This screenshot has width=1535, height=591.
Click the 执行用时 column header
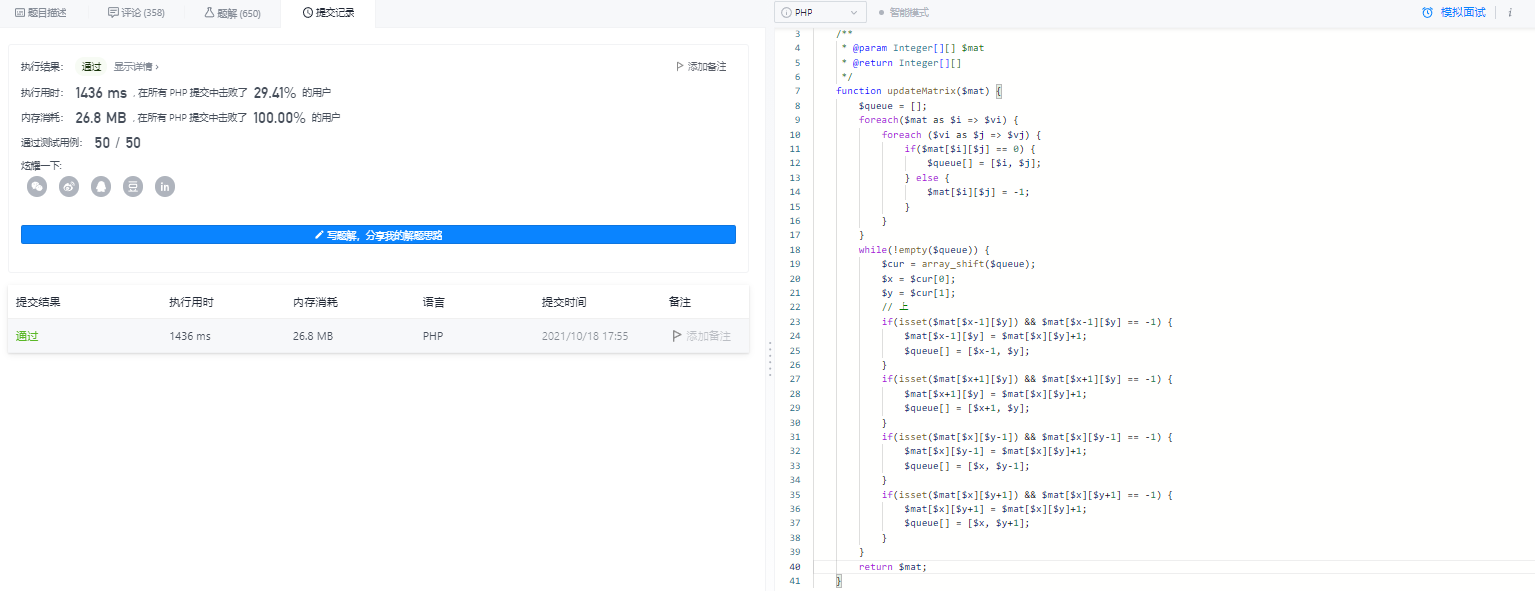point(191,302)
